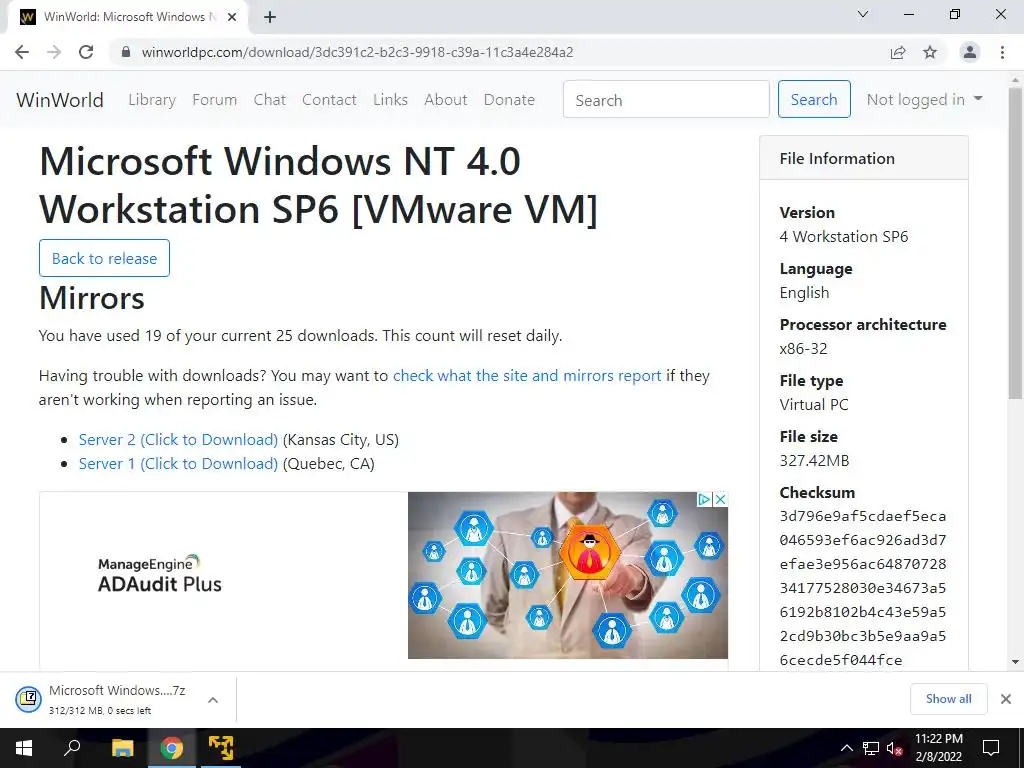1024x768 pixels.
Task: Download from Server 1 Quebec
Action: pos(178,464)
